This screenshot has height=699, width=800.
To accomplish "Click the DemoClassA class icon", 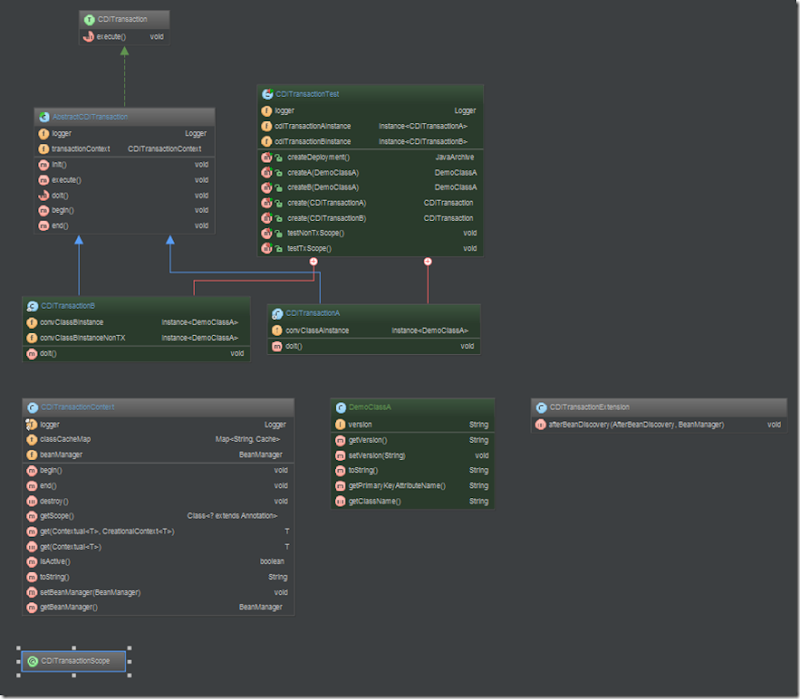I will (x=341, y=408).
